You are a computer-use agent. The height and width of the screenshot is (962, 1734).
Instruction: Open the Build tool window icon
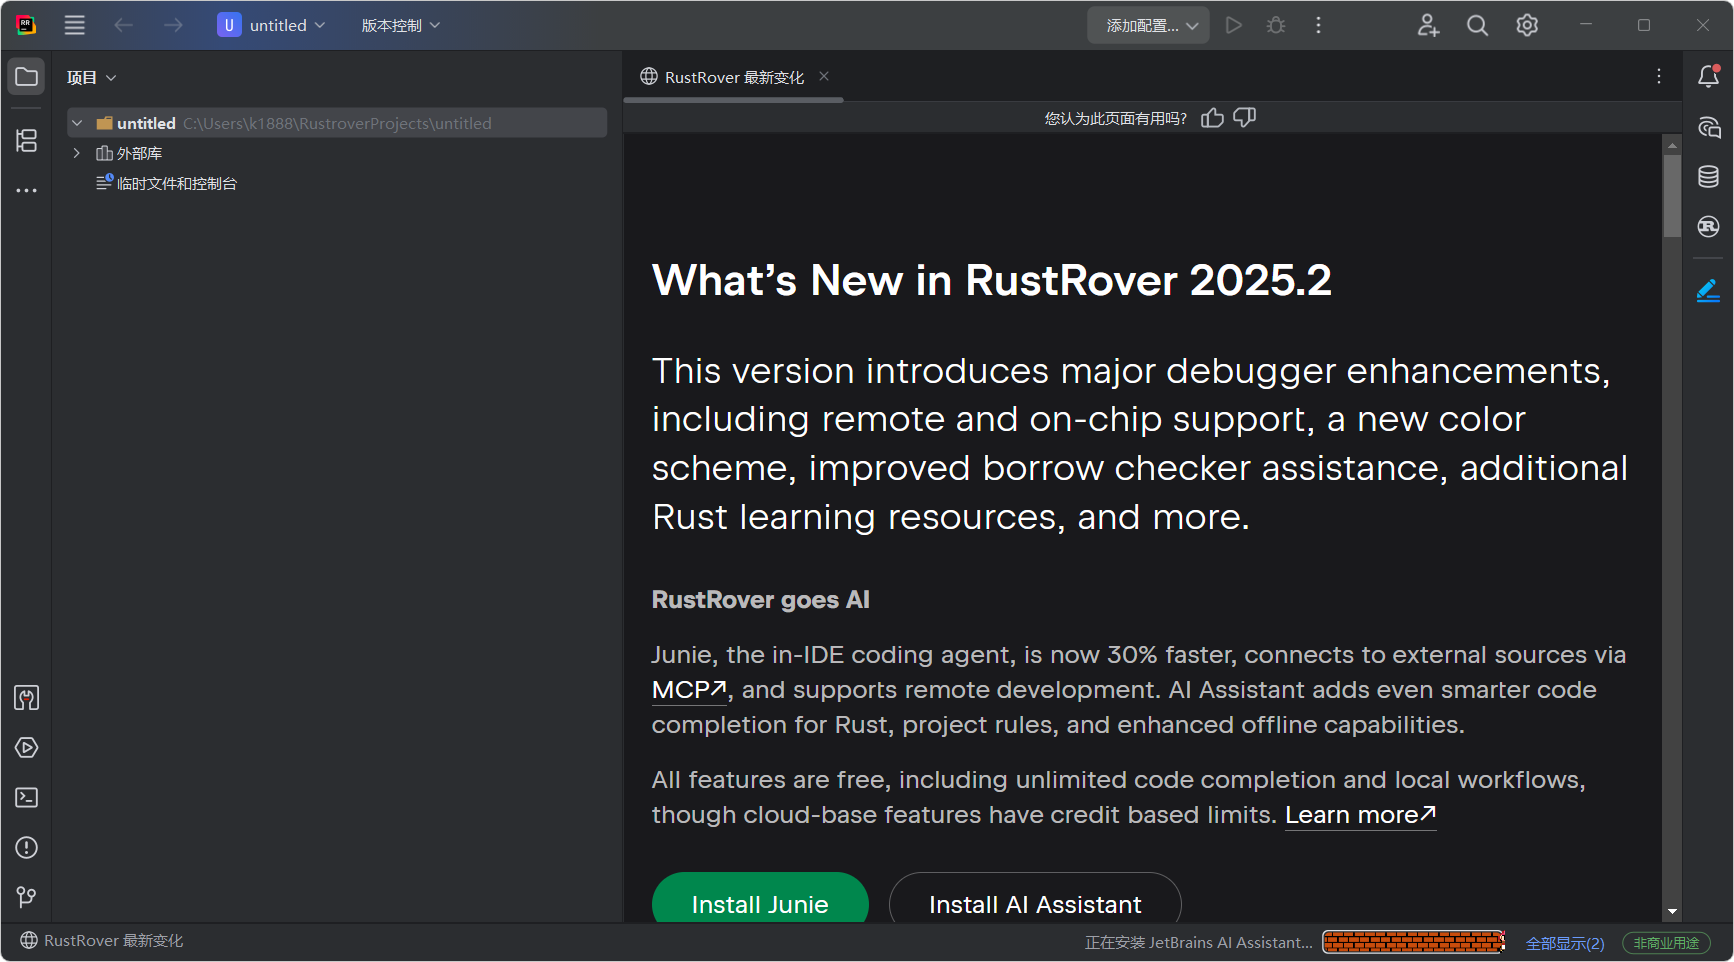coord(27,698)
